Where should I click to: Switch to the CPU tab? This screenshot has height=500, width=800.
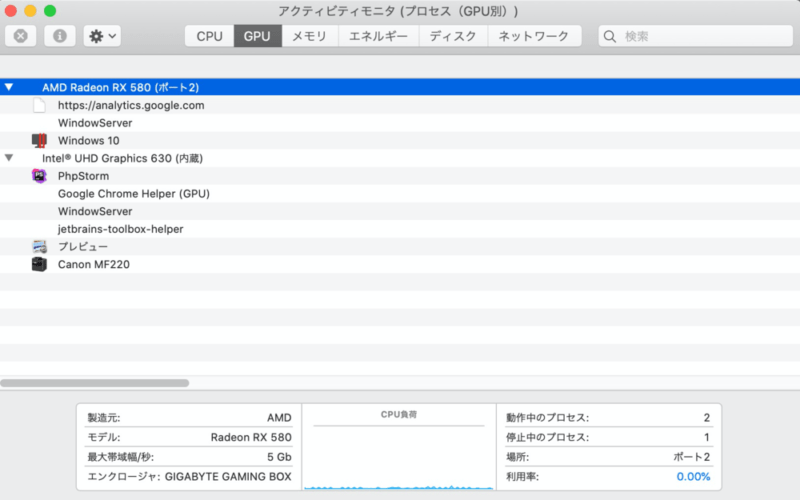pos(210,36)
